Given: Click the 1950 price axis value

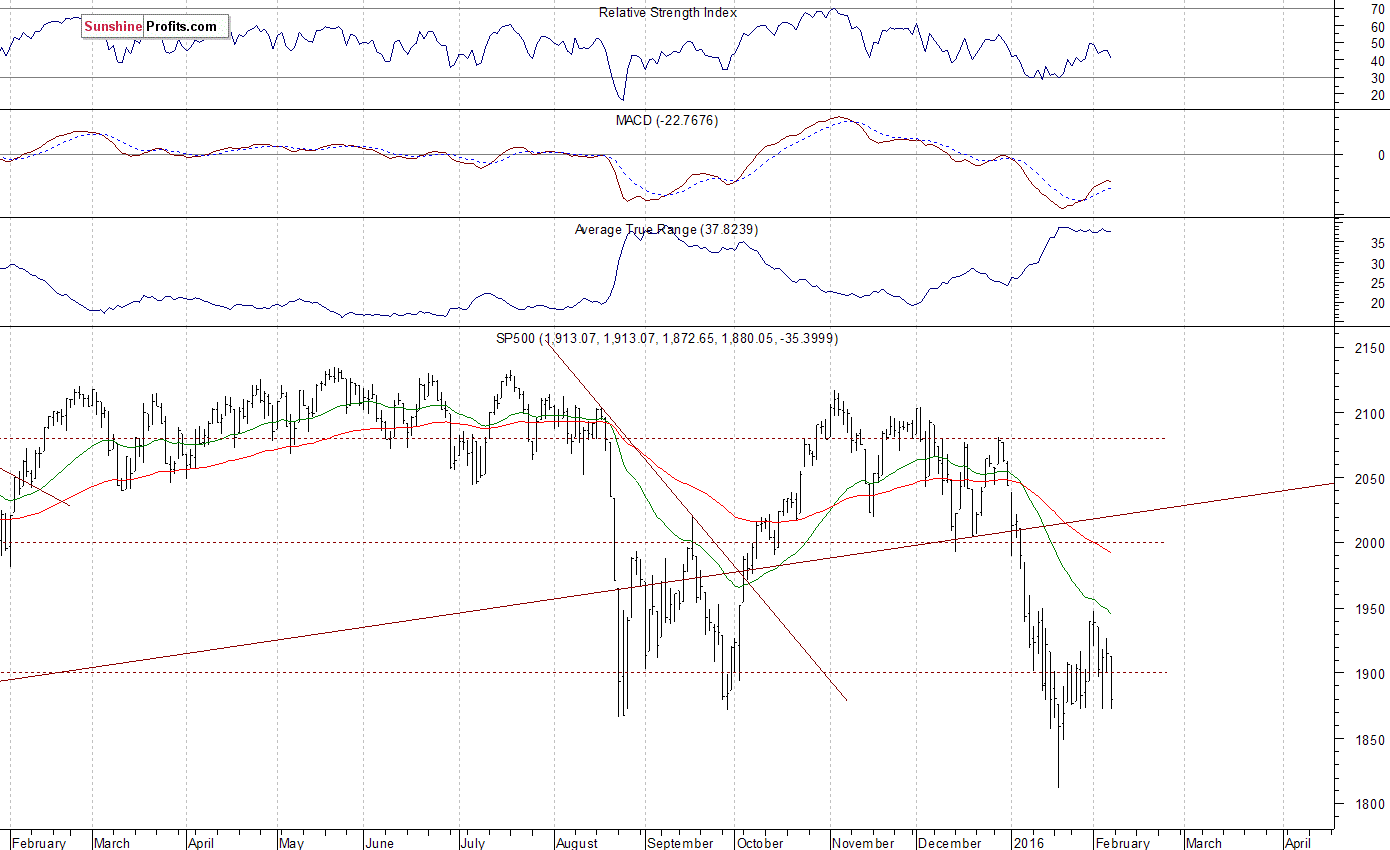Looking at the screenshot, I should click(x=1369, y=609).
